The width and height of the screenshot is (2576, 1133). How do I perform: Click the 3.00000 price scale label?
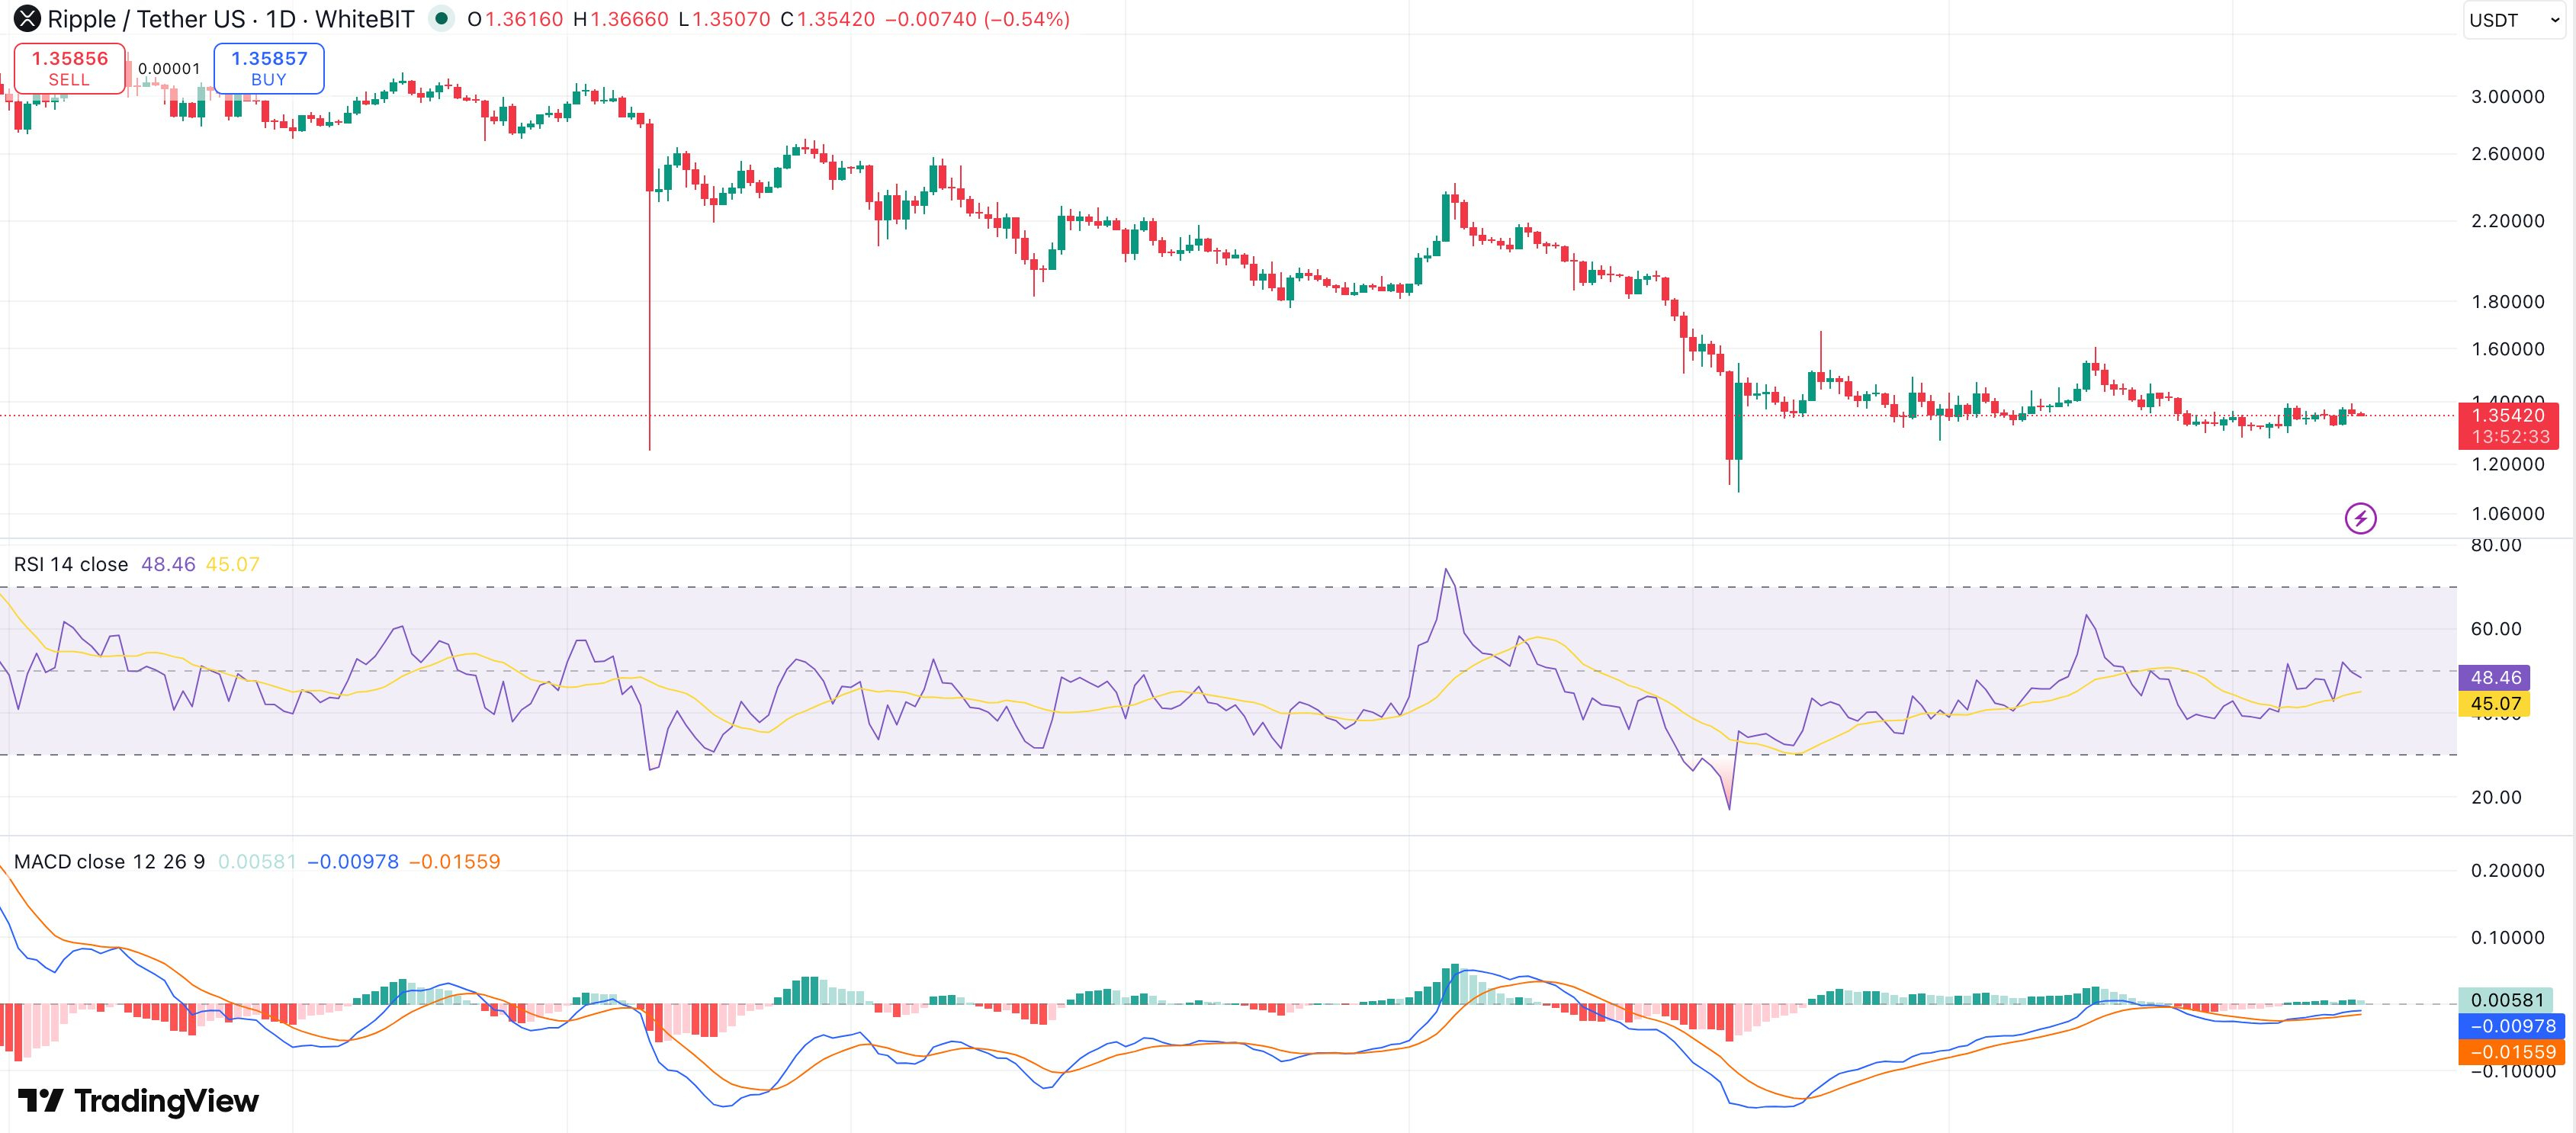pos(2507,97)
